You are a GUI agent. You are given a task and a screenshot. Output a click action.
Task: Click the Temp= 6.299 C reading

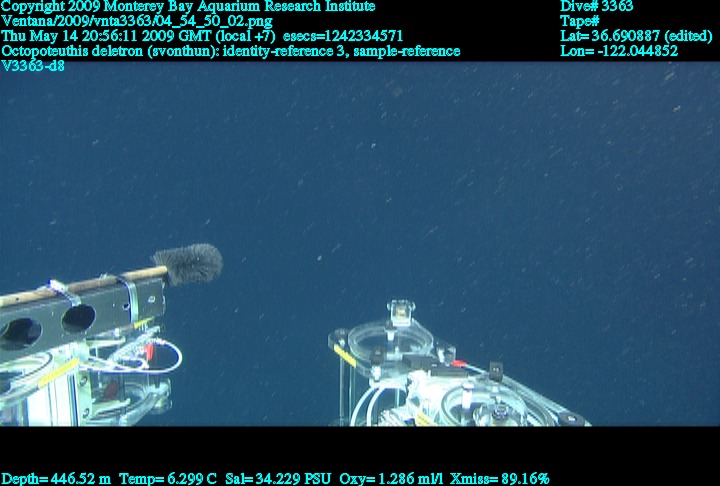click(168, 479)
